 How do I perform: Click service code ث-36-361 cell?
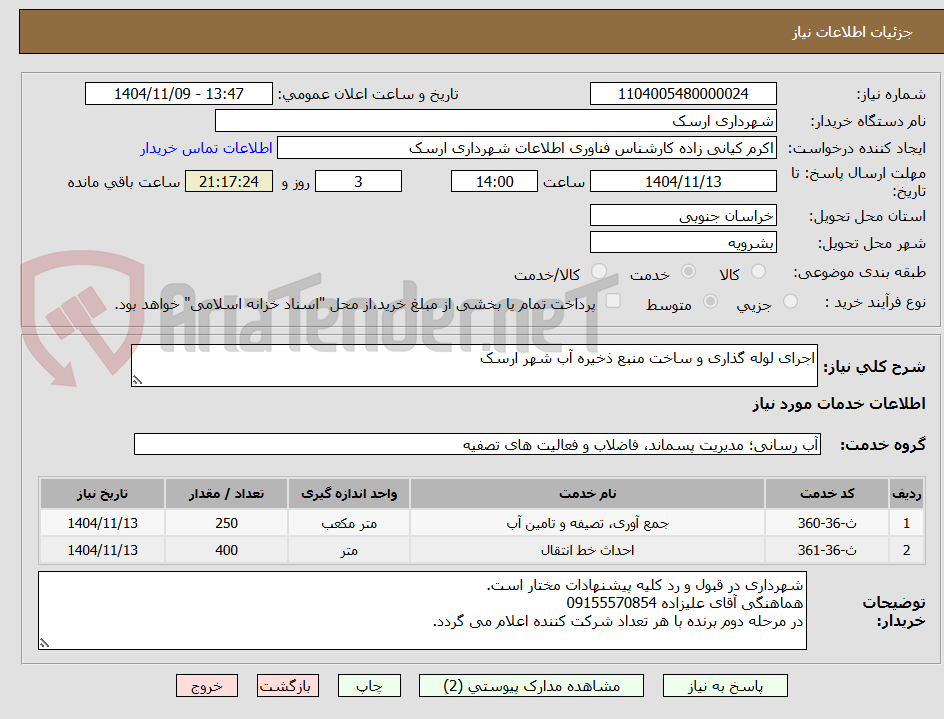click(827, 550)
